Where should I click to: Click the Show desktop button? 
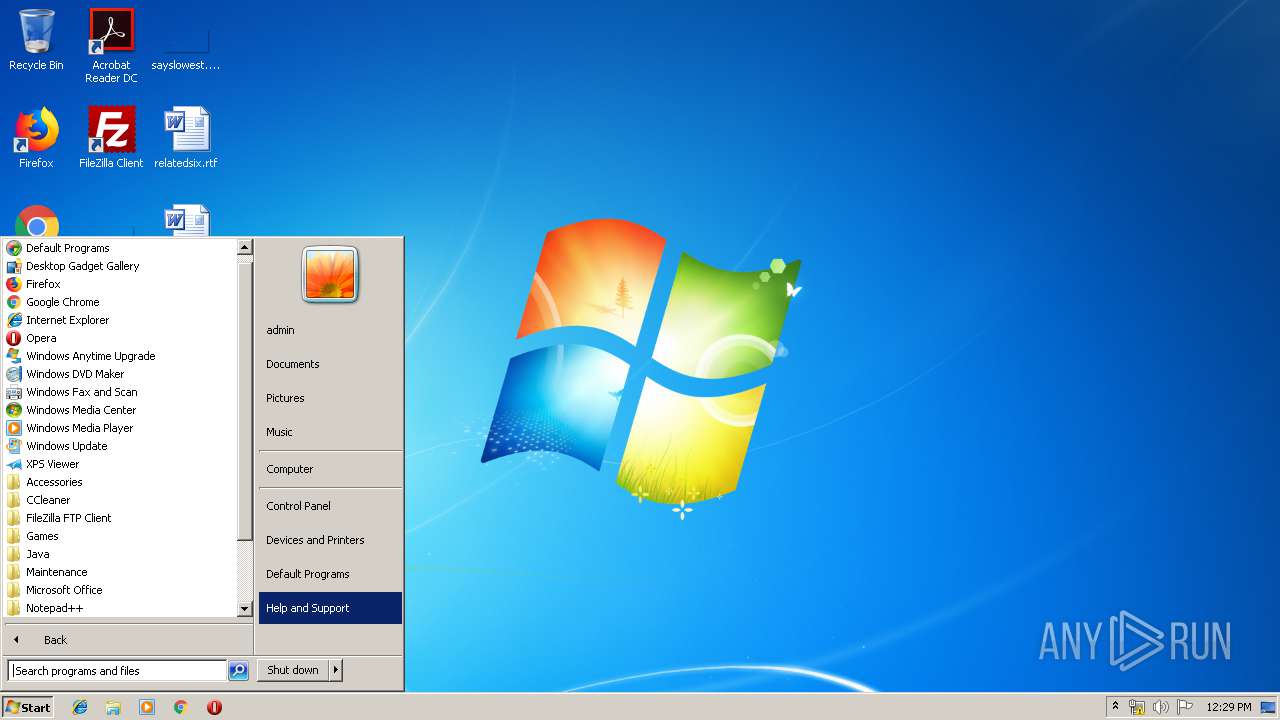point(1268,707)
